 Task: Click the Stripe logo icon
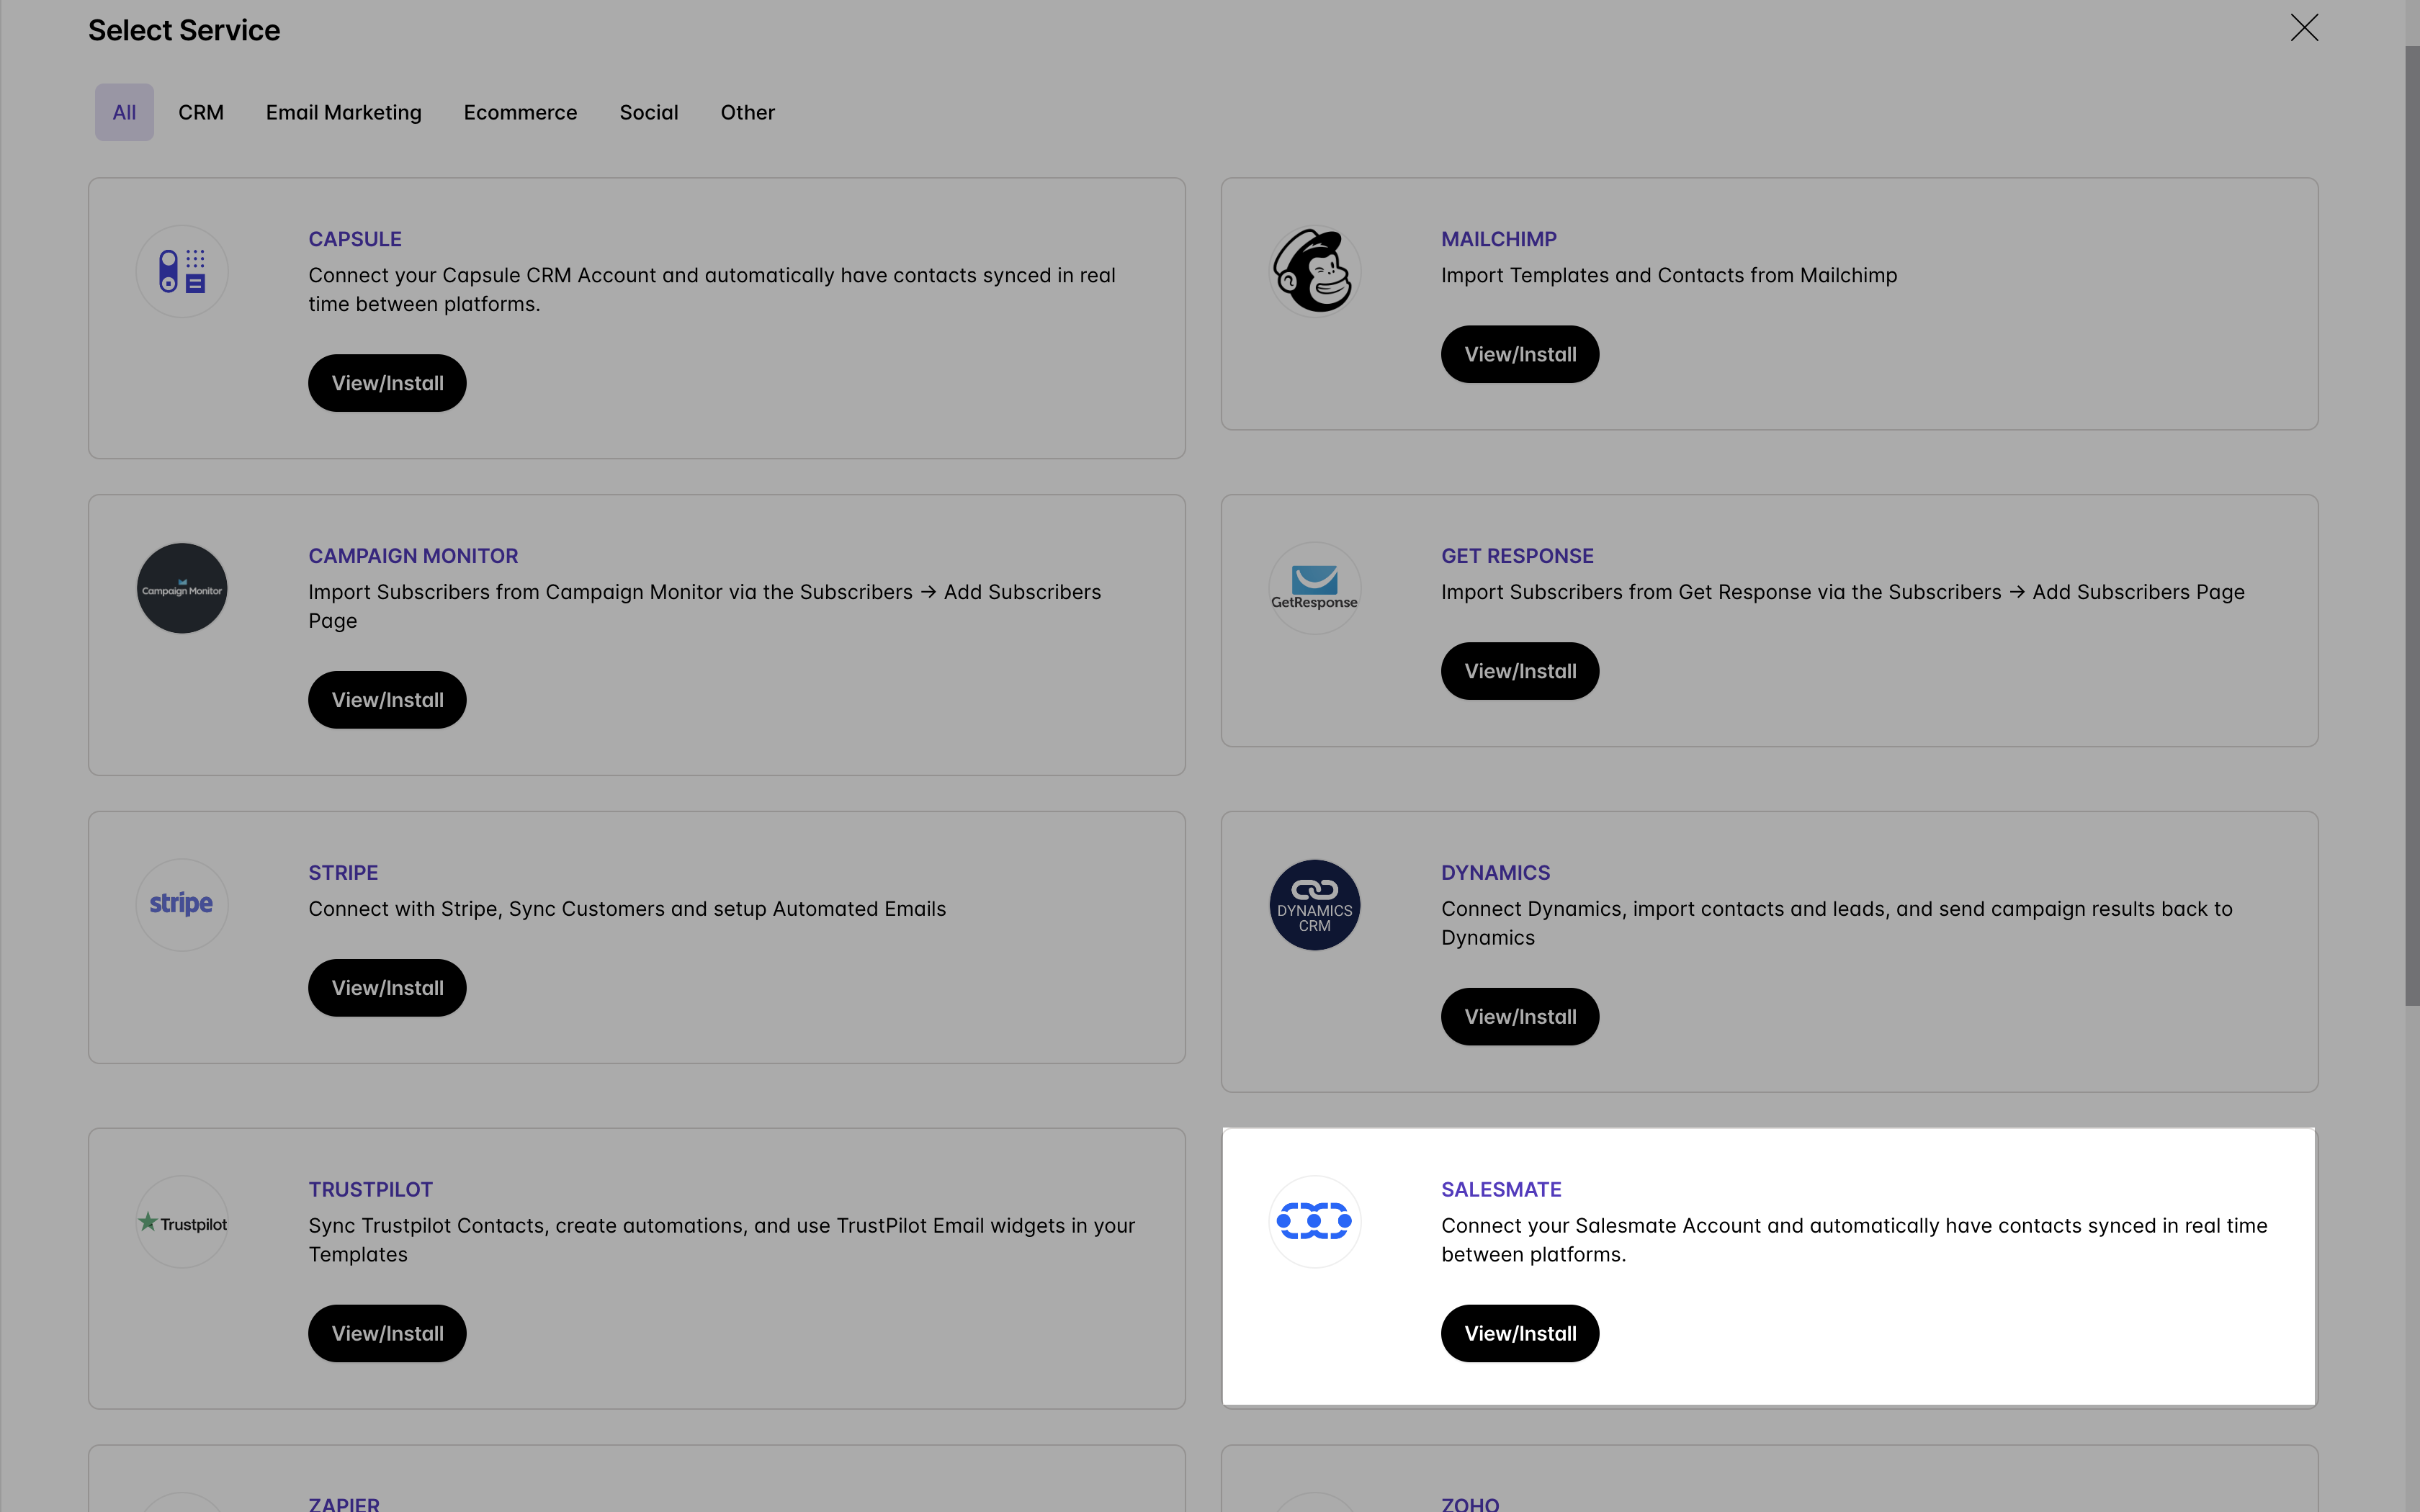pos(182,904)
